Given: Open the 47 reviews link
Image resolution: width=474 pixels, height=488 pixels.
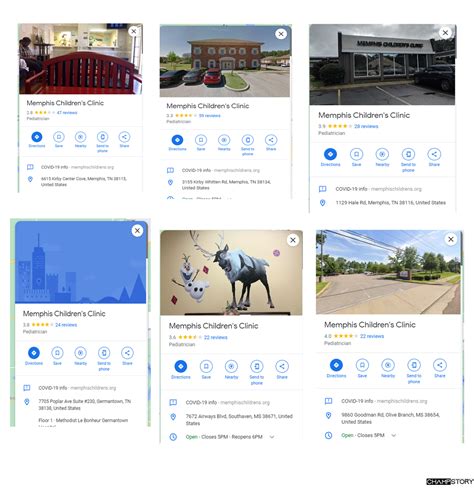Looking at the screenshot, I should pyautogui.click(x=67, y=113).
